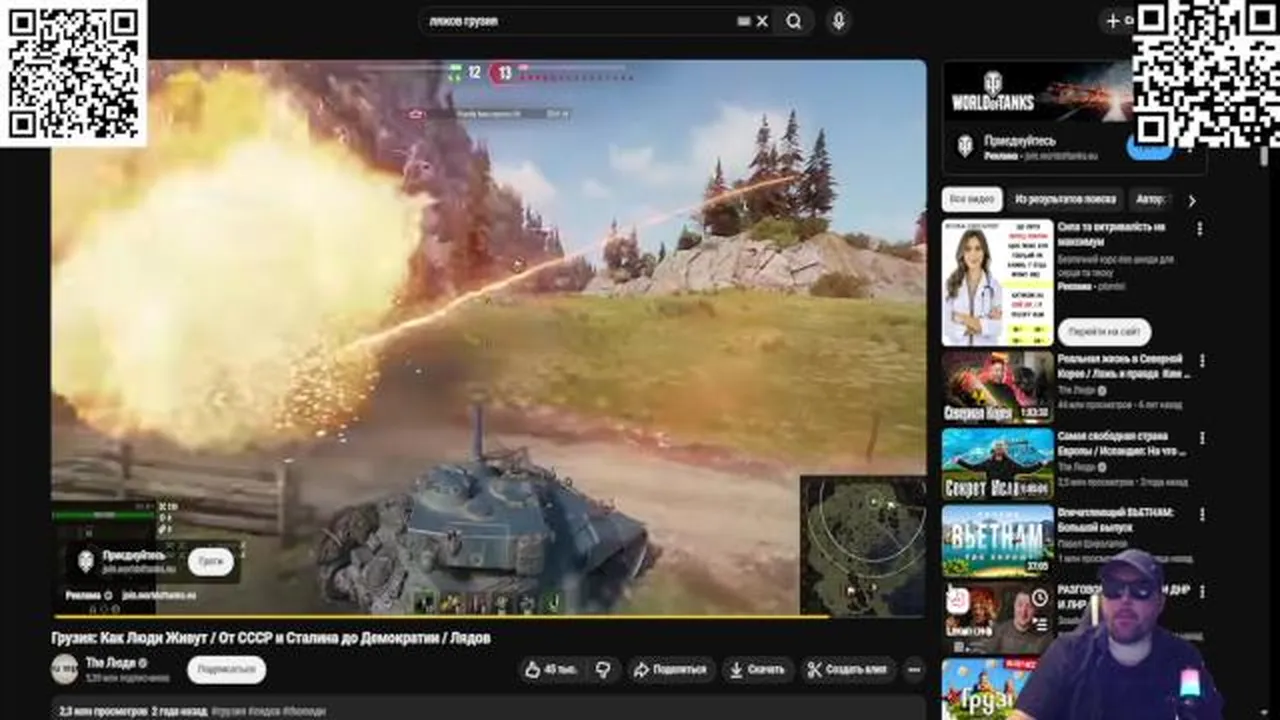Image resolution: width=1280 pixels, height=720 pixels.
Task: Select the Все видео filter chip
Action: (x=971, y=200)
